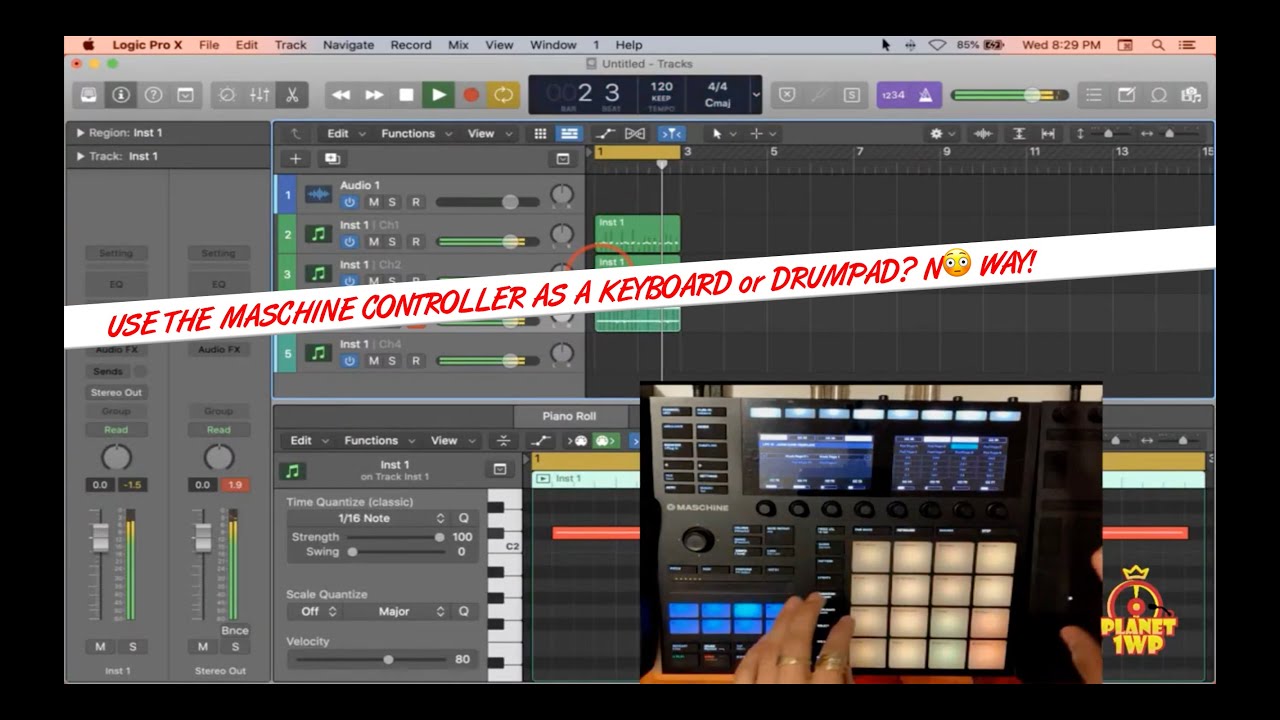Open the Track menu
The image size is (1280, 720).
pos(291,45)
